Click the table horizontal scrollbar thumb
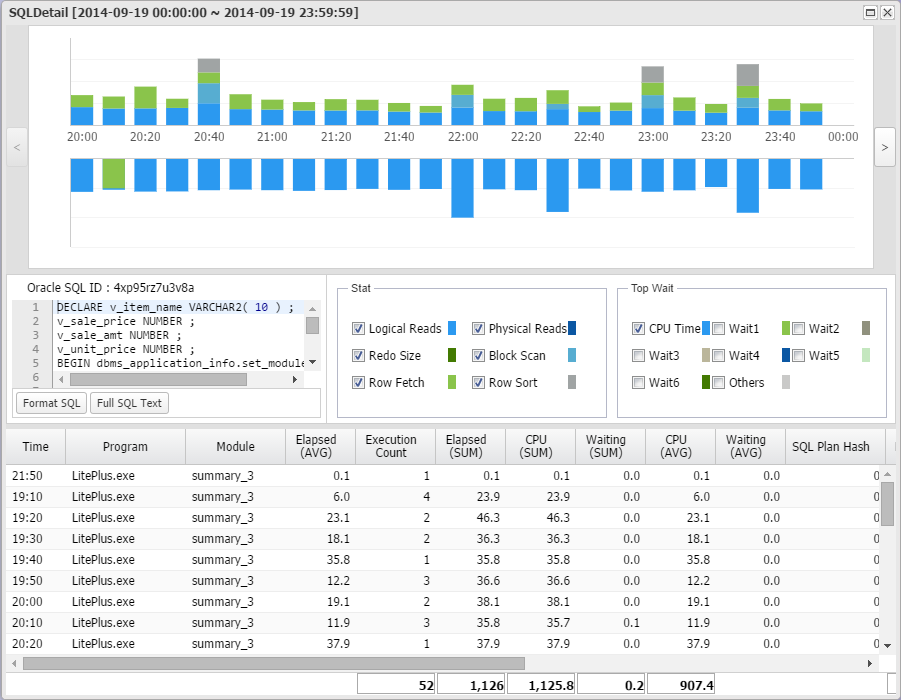The height and width of the screenshot is (700, 901). point(274,663)
